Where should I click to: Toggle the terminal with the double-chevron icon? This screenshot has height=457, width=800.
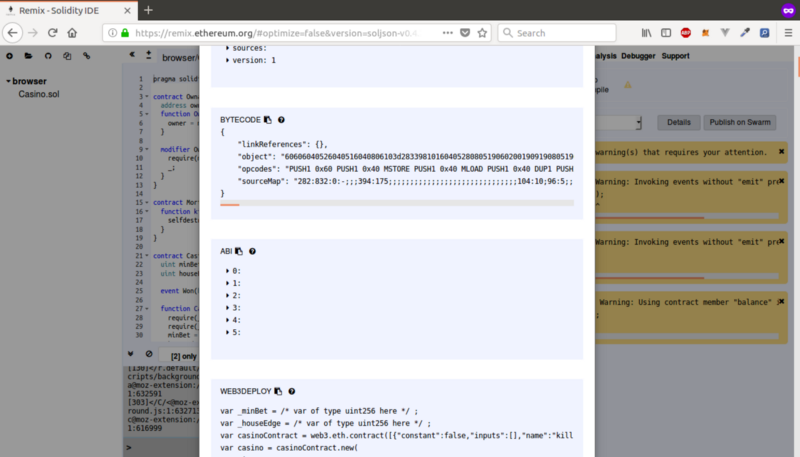(131, 353)
